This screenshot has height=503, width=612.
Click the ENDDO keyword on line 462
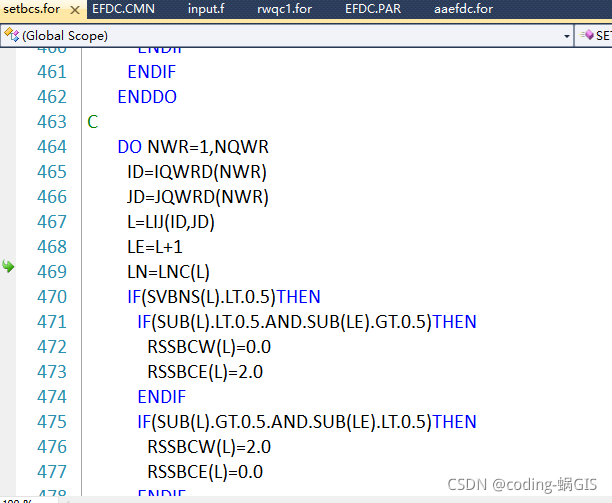[x=147, y=97]
